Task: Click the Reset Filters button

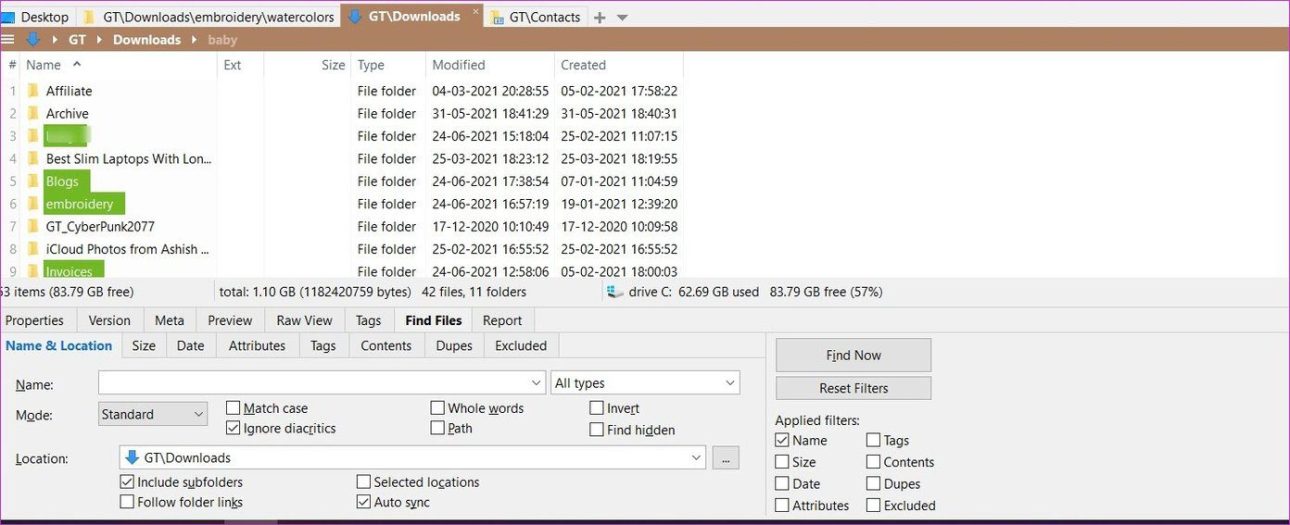Action: click(x=853, y=388)
